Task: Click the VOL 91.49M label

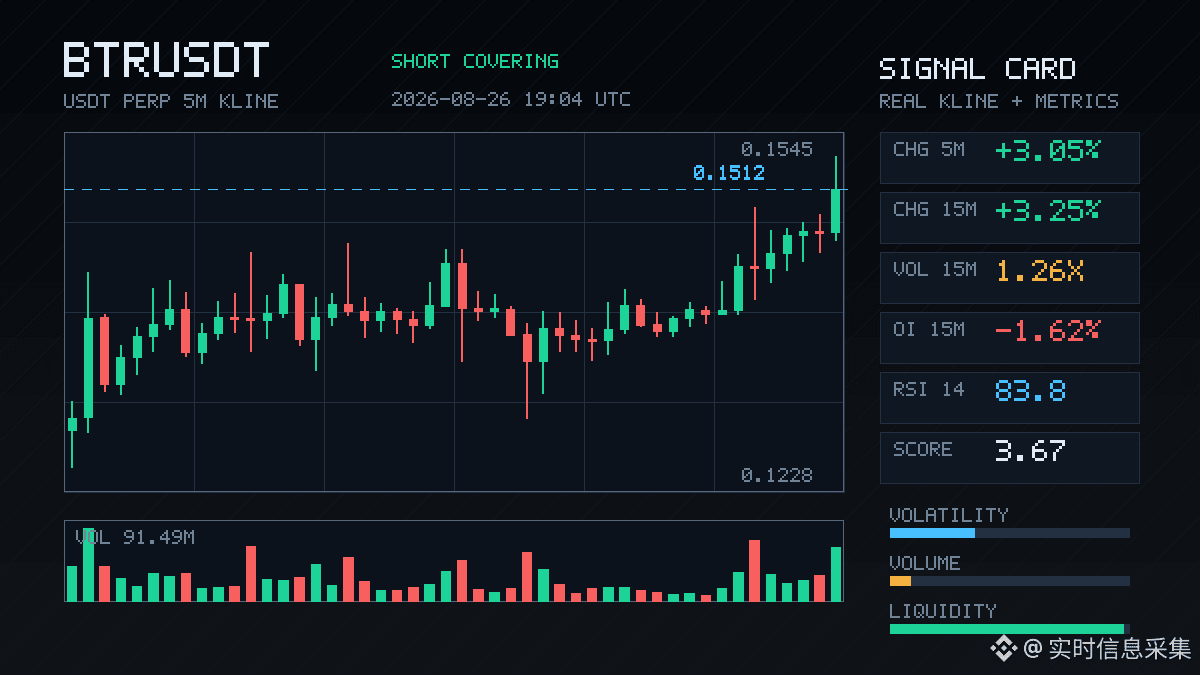Action: tap(135, 537)
